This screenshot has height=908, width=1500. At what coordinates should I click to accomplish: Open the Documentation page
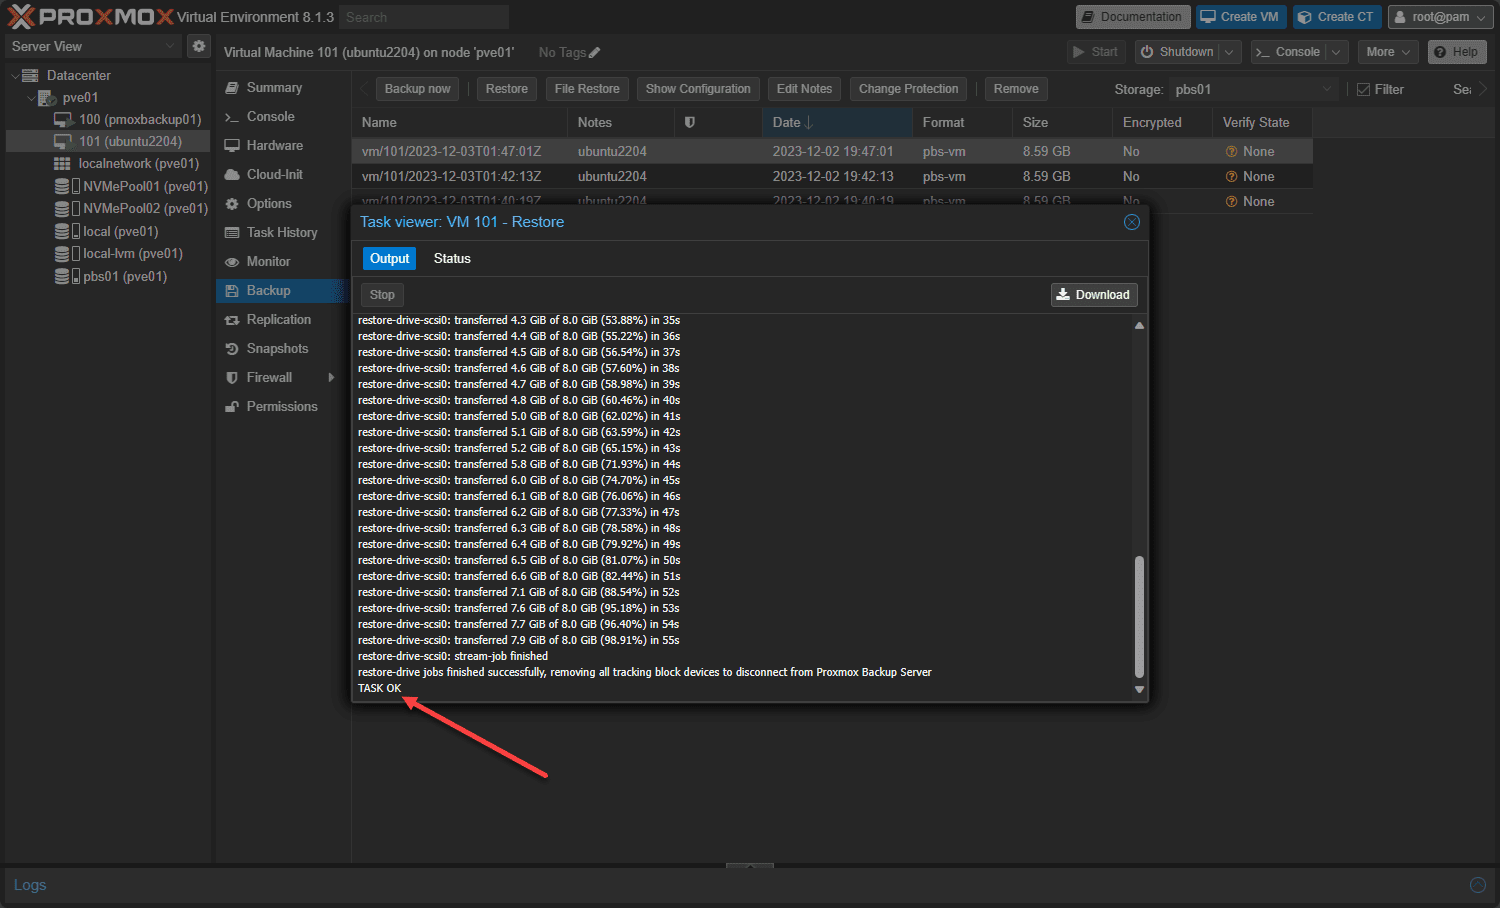coord(1131,17)
